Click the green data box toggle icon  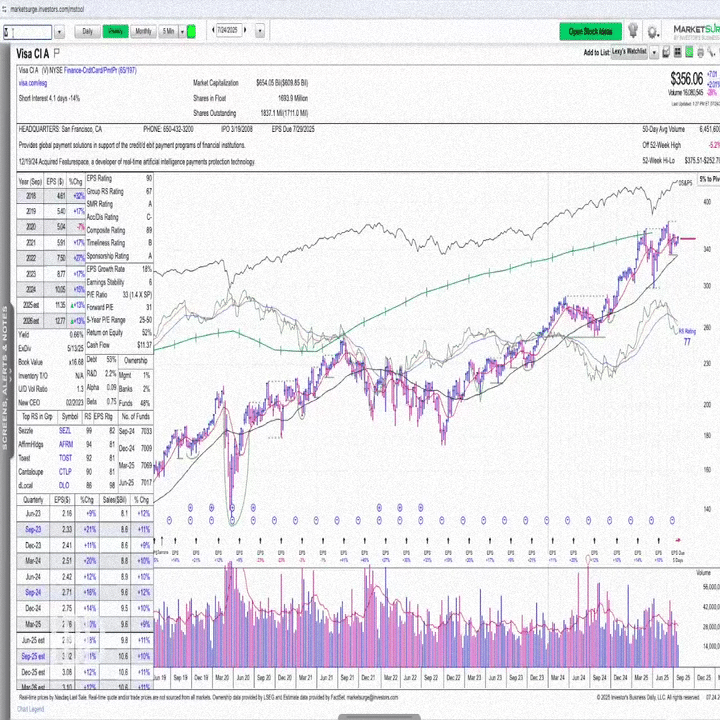click(x=689, y=53)
